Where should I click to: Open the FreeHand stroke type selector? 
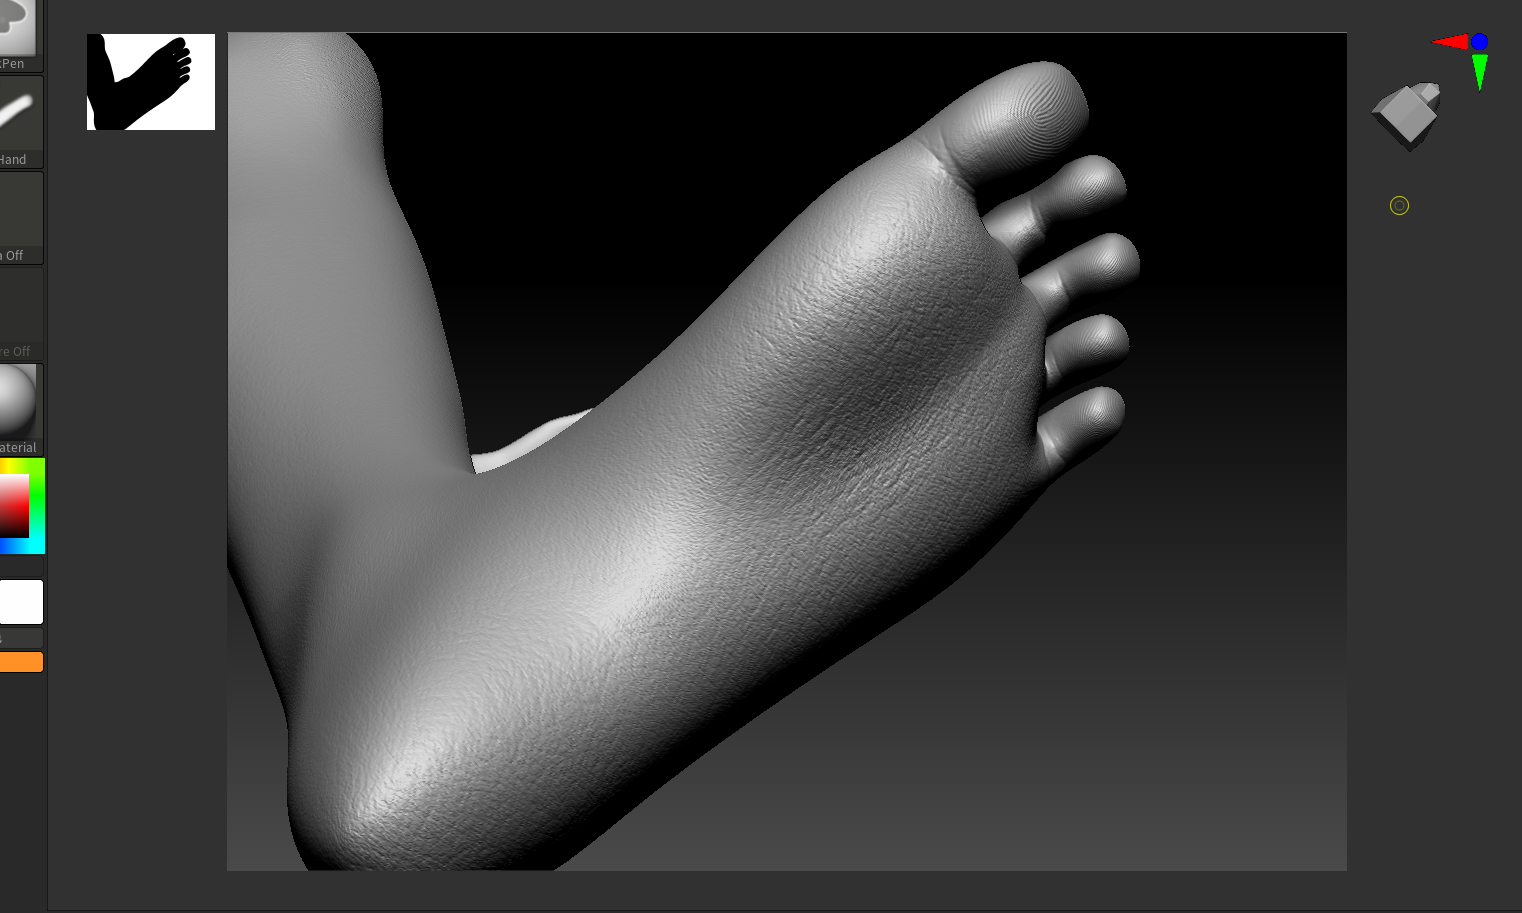click(x=20, y=122)
